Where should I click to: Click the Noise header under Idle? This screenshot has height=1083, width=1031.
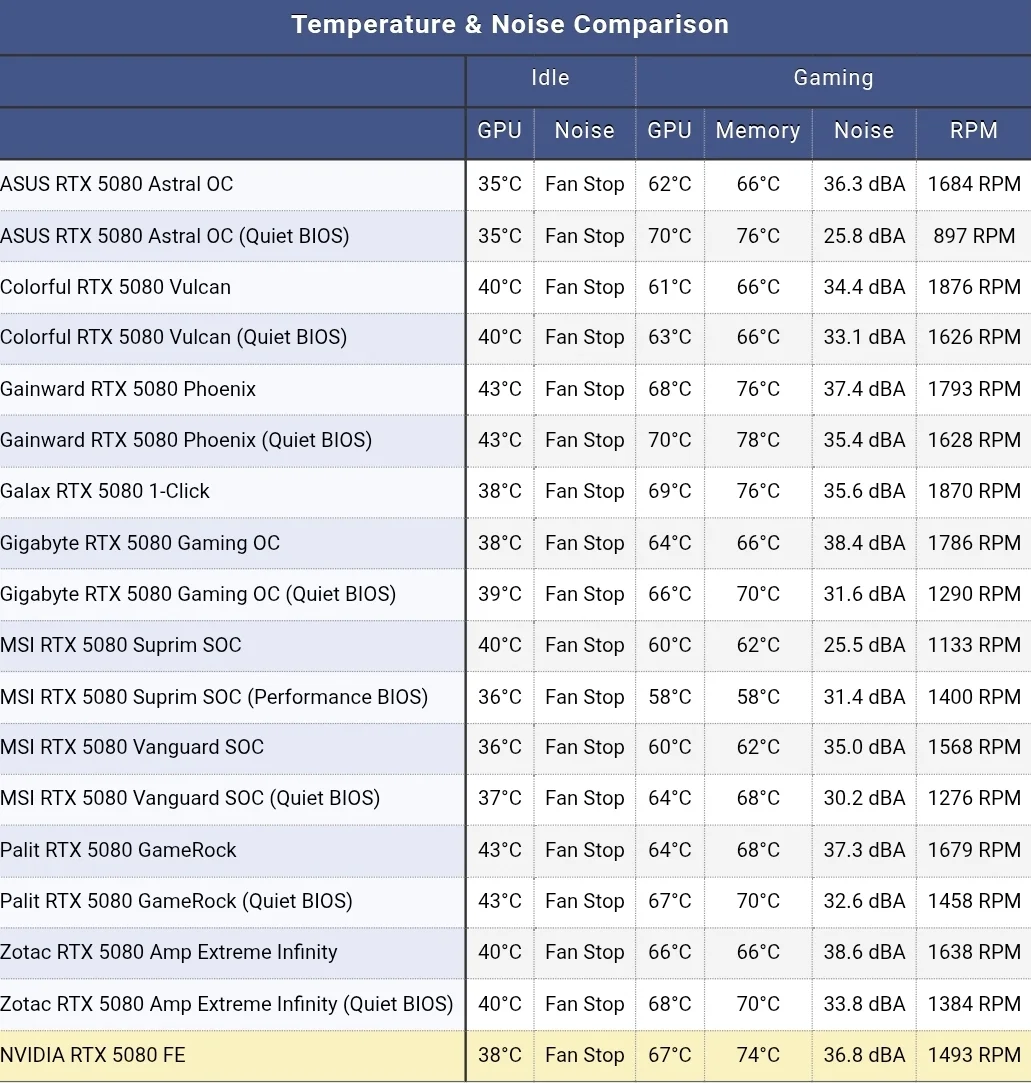coord(584,131)
